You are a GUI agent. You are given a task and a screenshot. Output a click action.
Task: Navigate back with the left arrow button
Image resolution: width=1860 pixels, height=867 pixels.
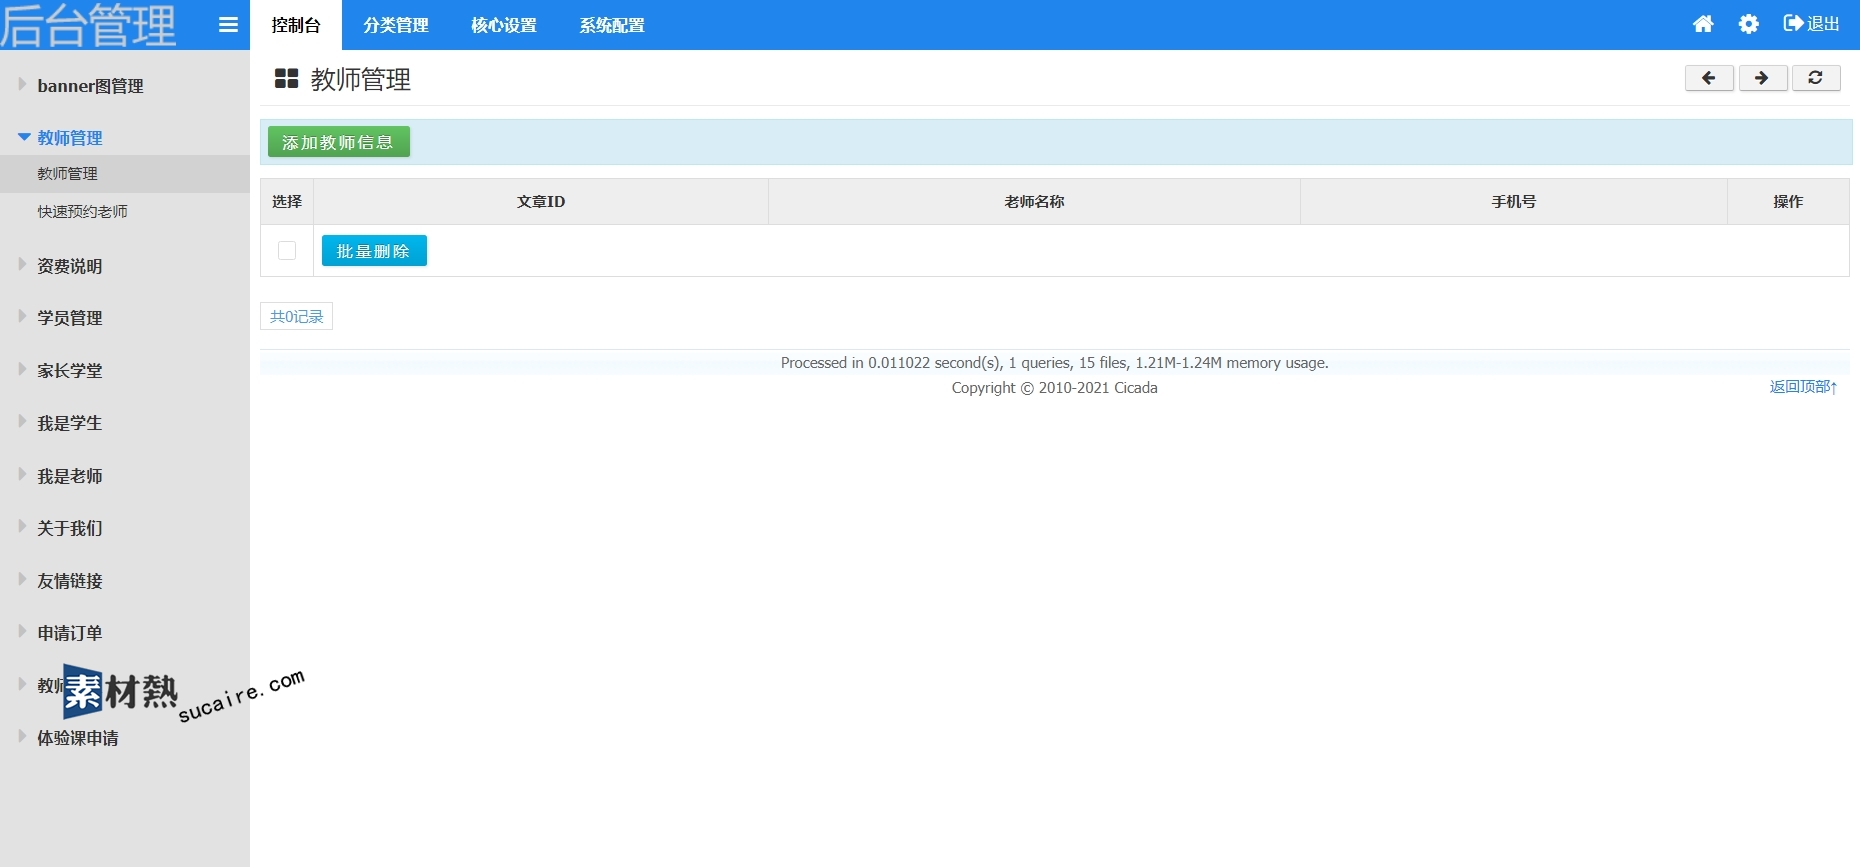point(1709,78)
